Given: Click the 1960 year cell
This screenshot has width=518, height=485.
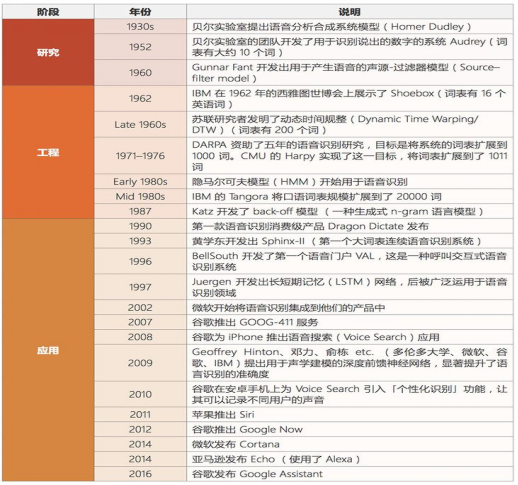Looking at the screenshot, I should click(x=140, y=73).
